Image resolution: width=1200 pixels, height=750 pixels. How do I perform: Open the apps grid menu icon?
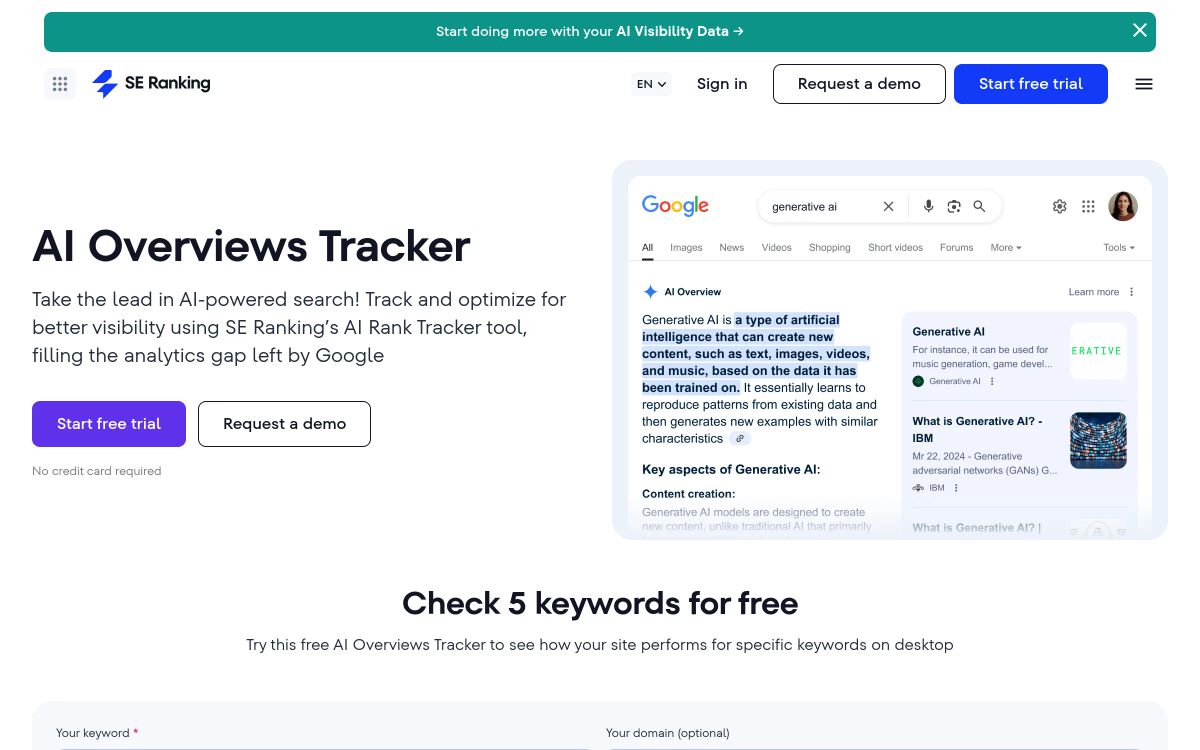pyautogui.click(x=60, y=84)
